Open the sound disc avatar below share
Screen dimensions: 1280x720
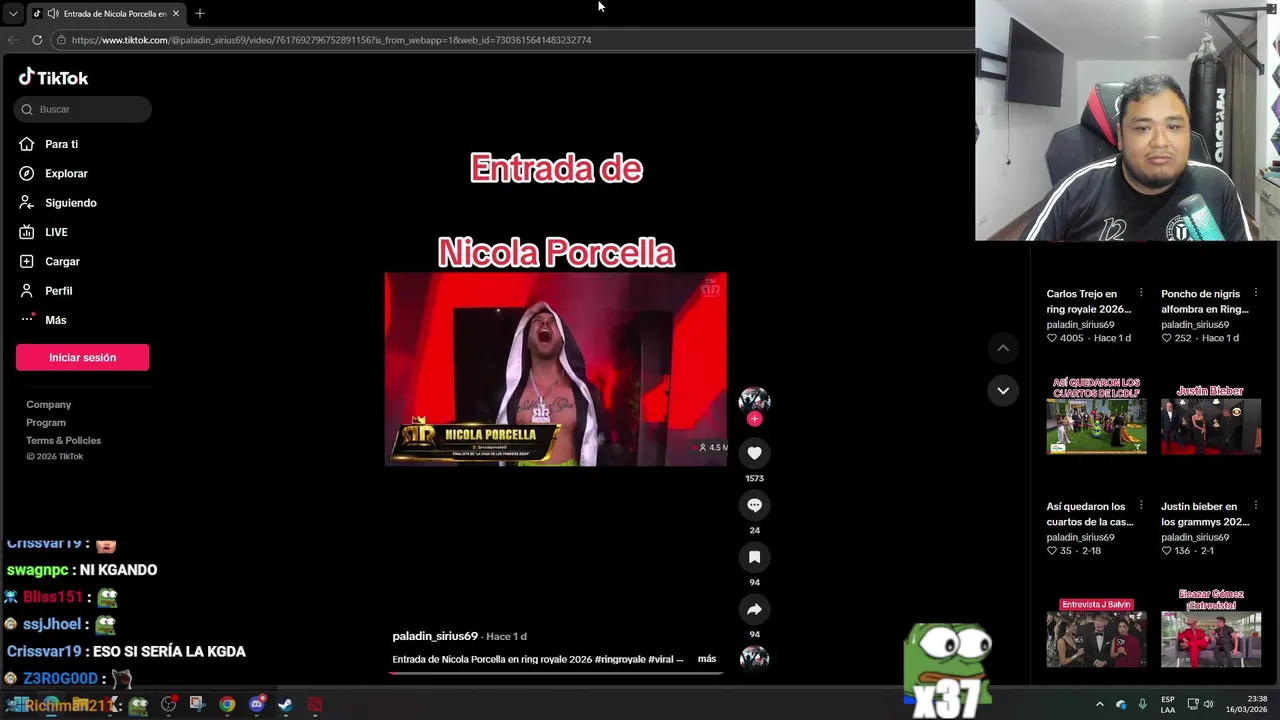(x=754, y=657)
